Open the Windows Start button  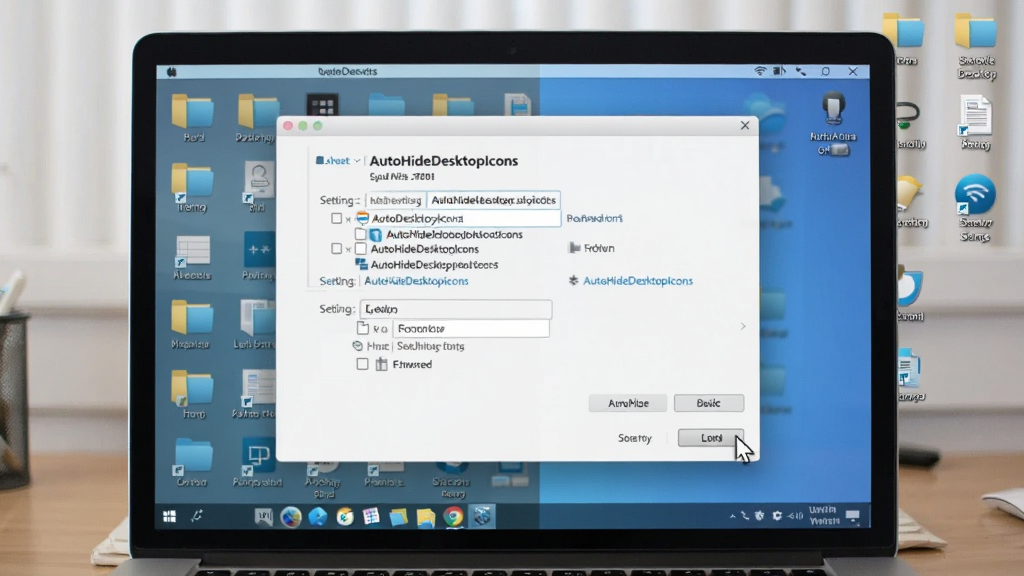point(170,517)
